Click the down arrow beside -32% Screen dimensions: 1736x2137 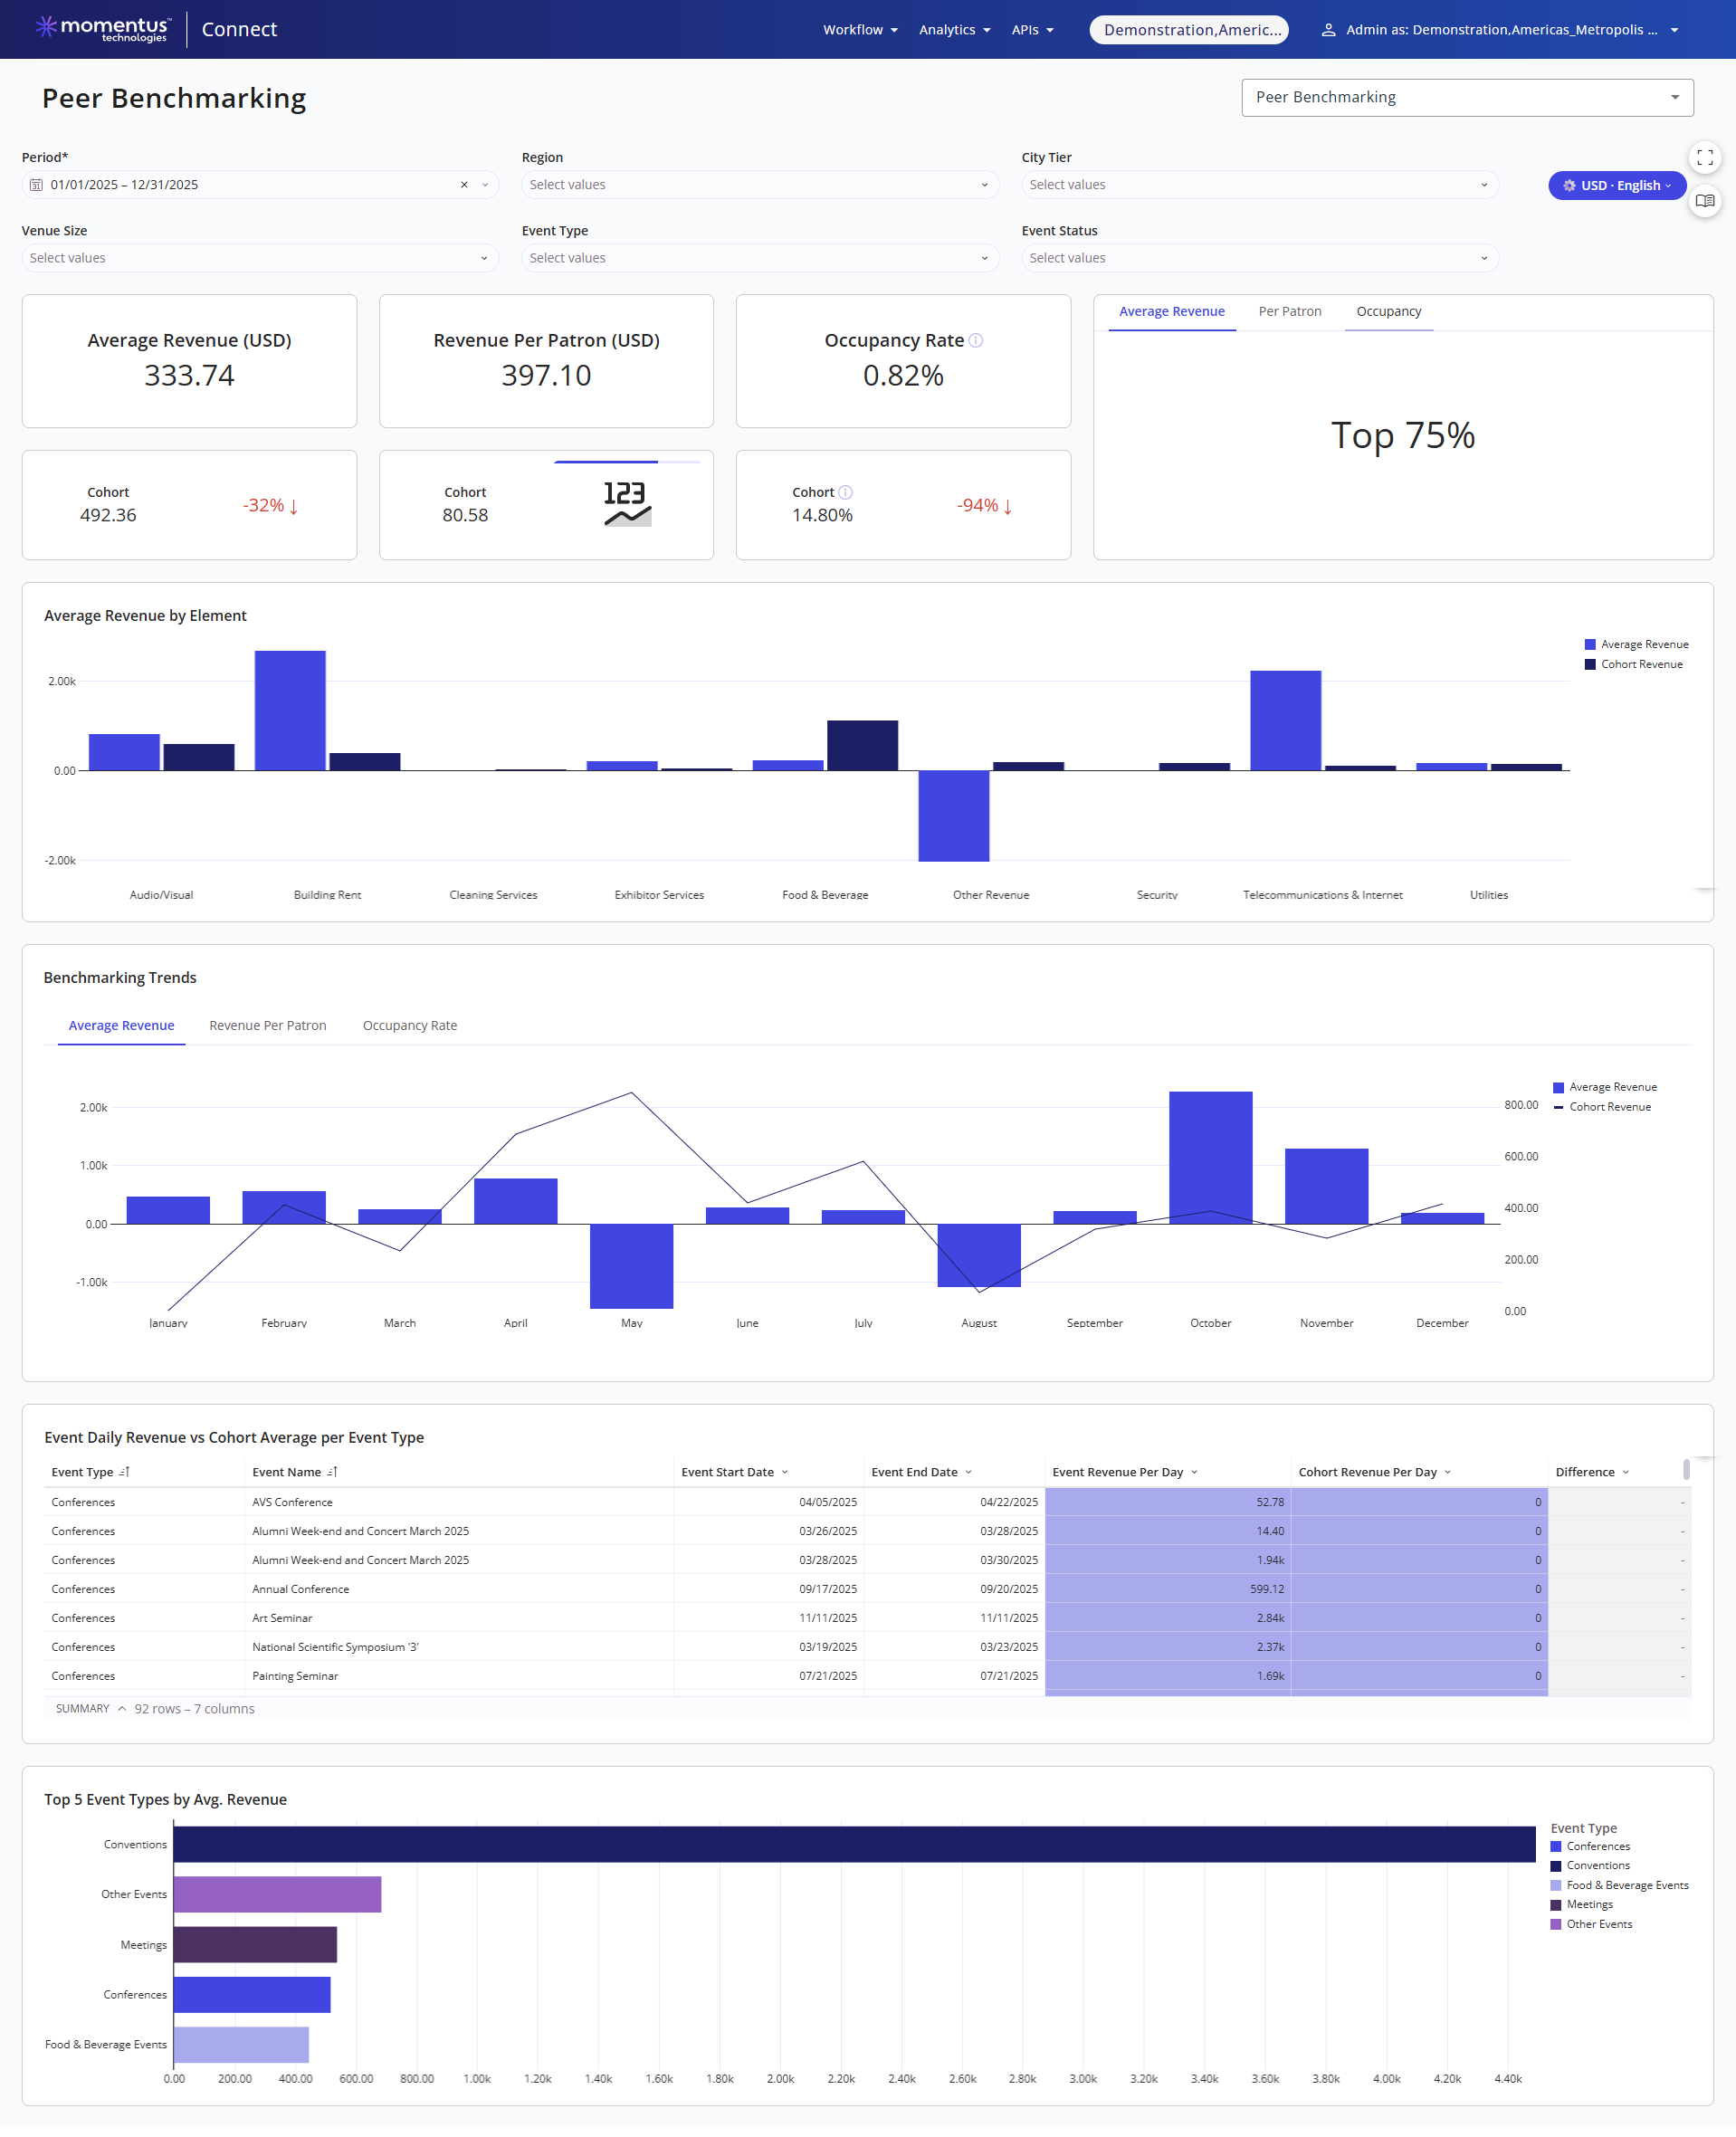tap(294, 506)
